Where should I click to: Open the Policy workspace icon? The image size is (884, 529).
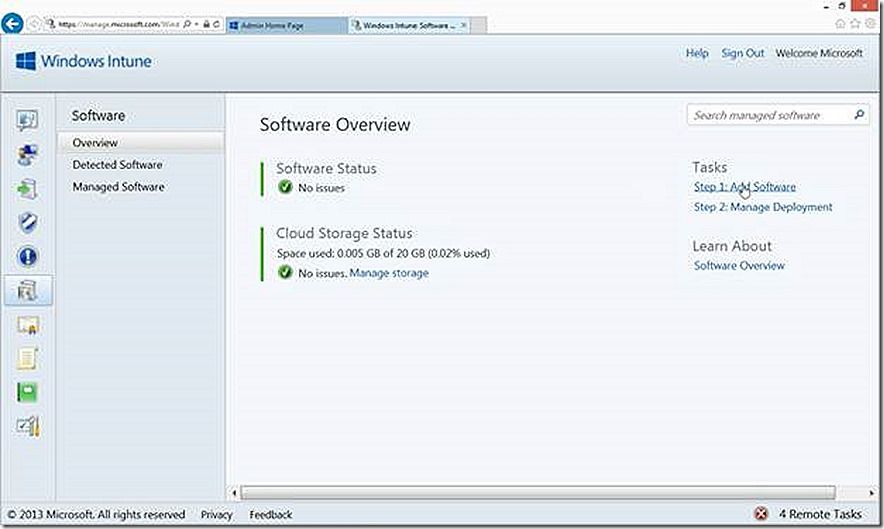27,359
